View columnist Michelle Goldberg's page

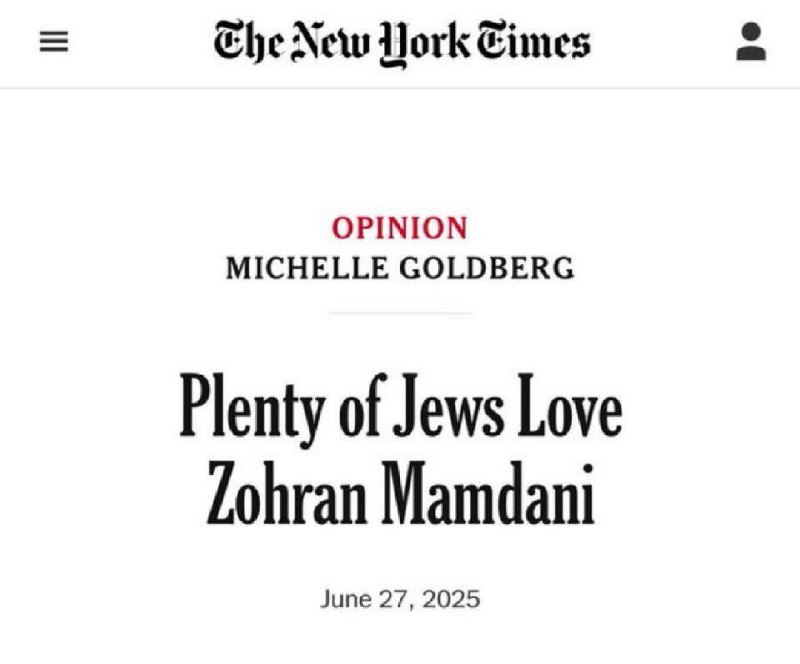point(400,268)
